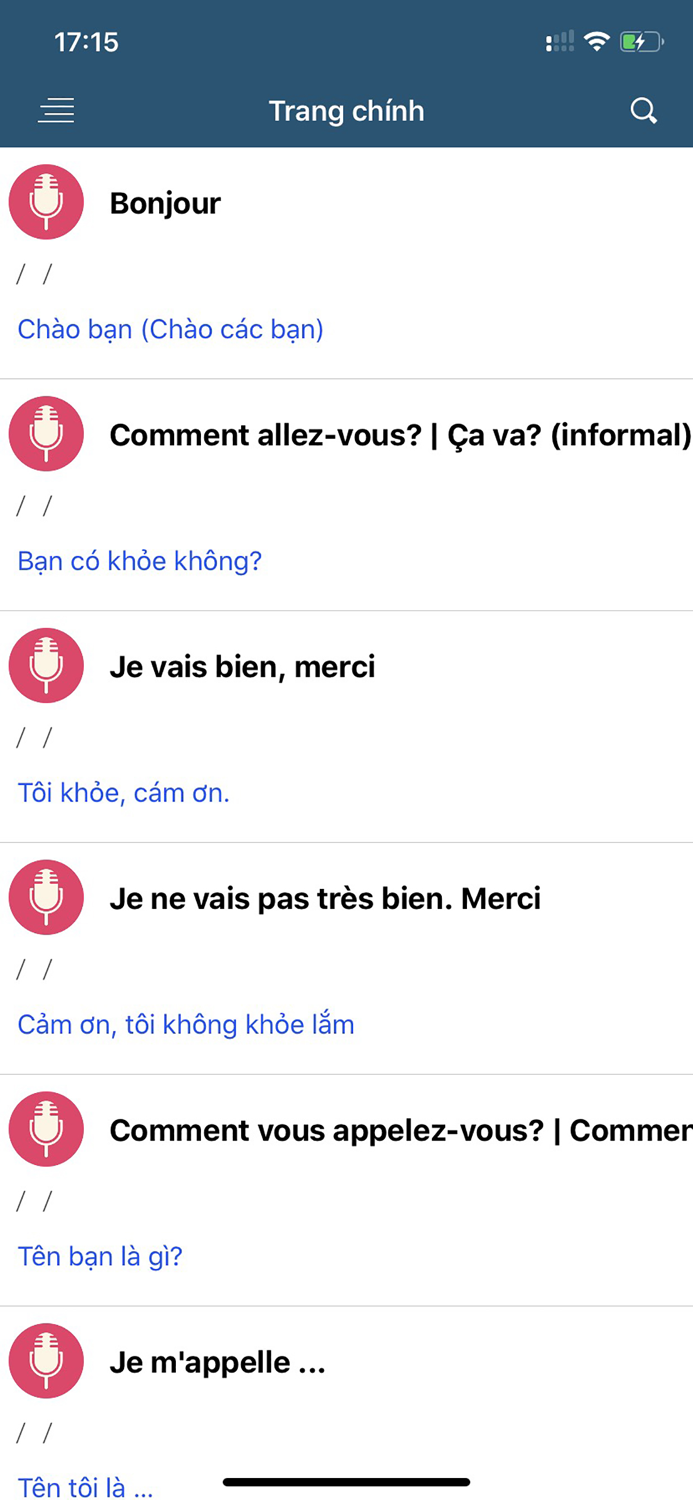693x1500 pixels.
Task: Tap the "Trang chính" title bar
Action: [x=346, y=111]
